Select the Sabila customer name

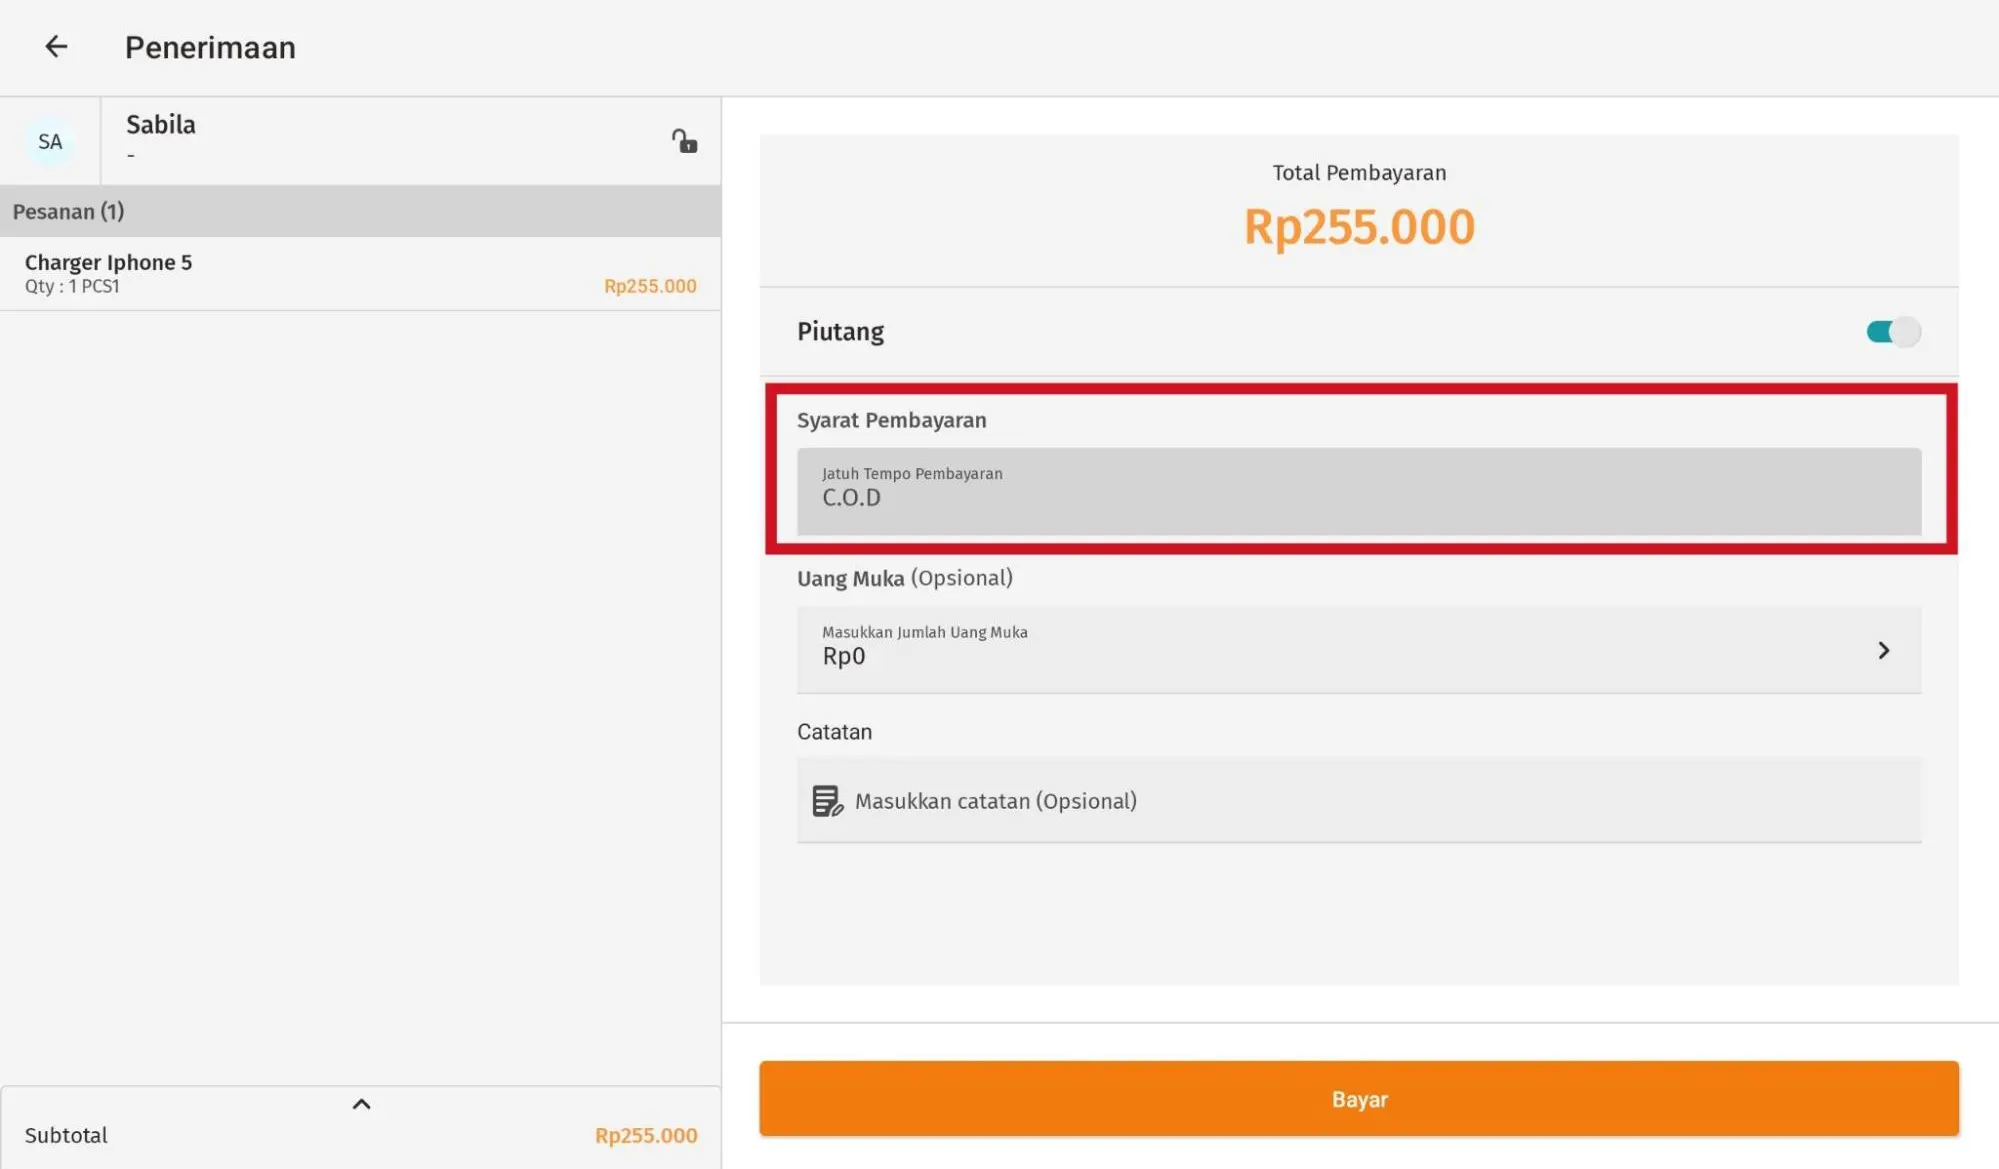tap(161, 125)
